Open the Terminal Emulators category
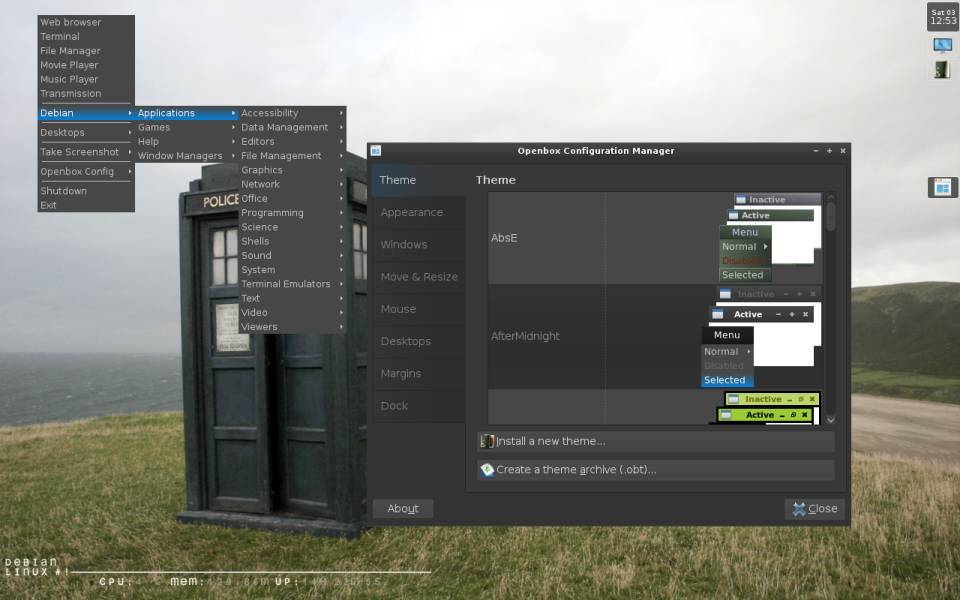 tap(292, 283)
